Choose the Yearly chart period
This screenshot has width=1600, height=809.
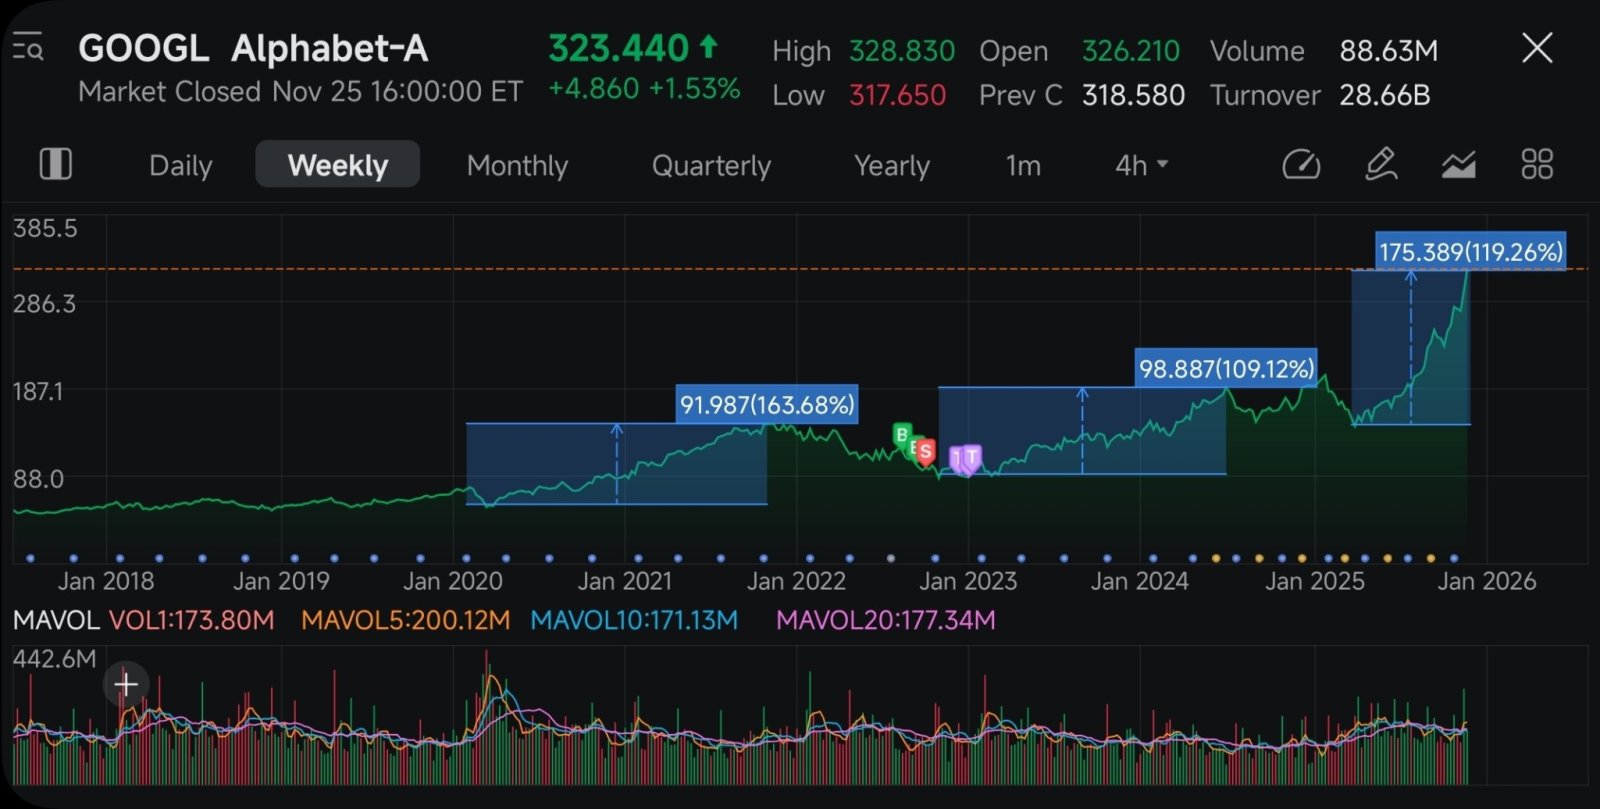point(892,165)
